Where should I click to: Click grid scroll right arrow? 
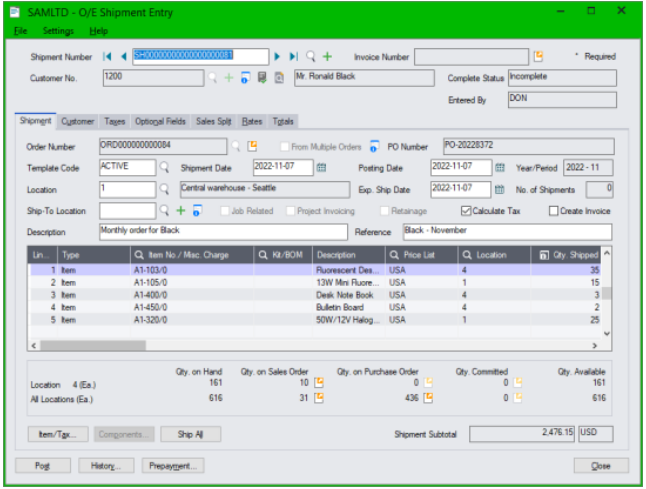pos(595,345)
